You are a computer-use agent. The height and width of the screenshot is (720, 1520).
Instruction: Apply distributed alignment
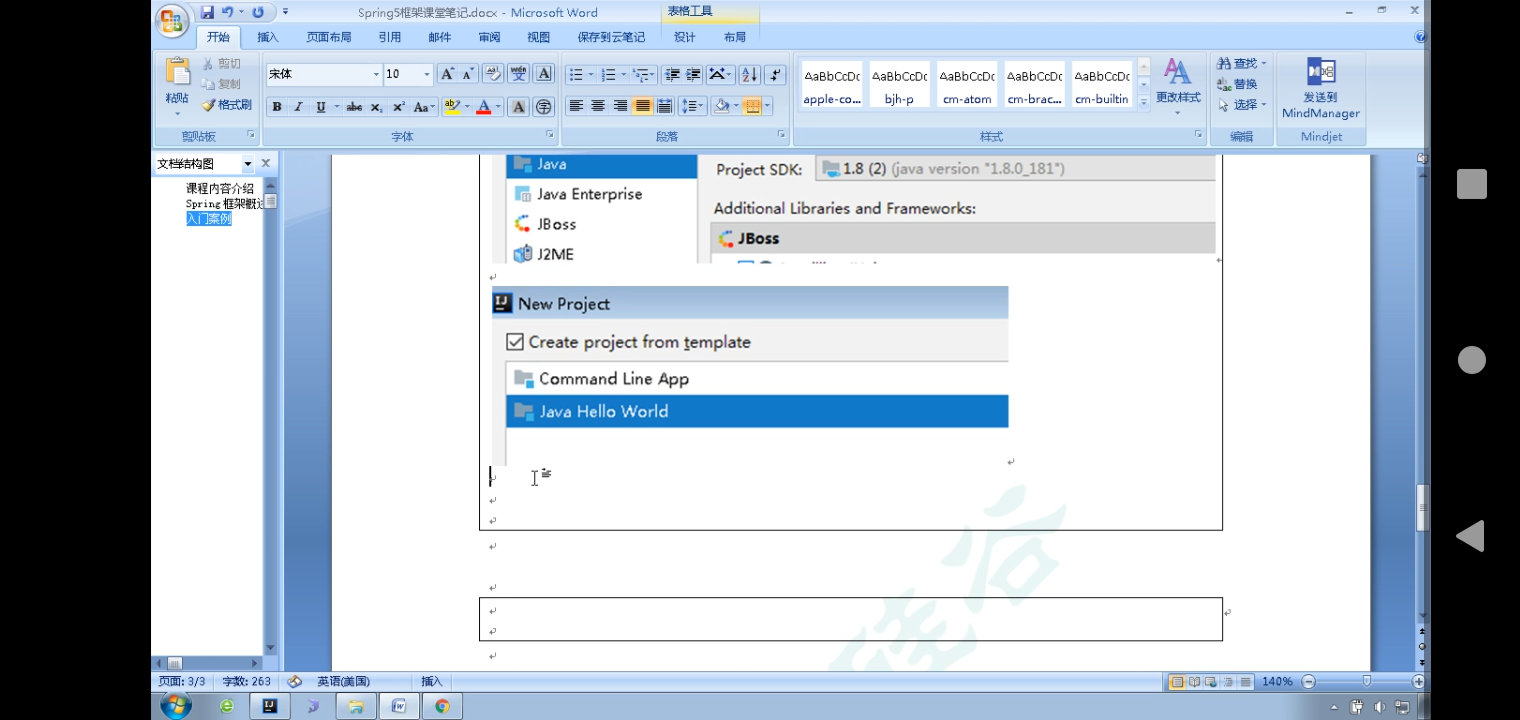pyautogui.click(x=664, y=106)
